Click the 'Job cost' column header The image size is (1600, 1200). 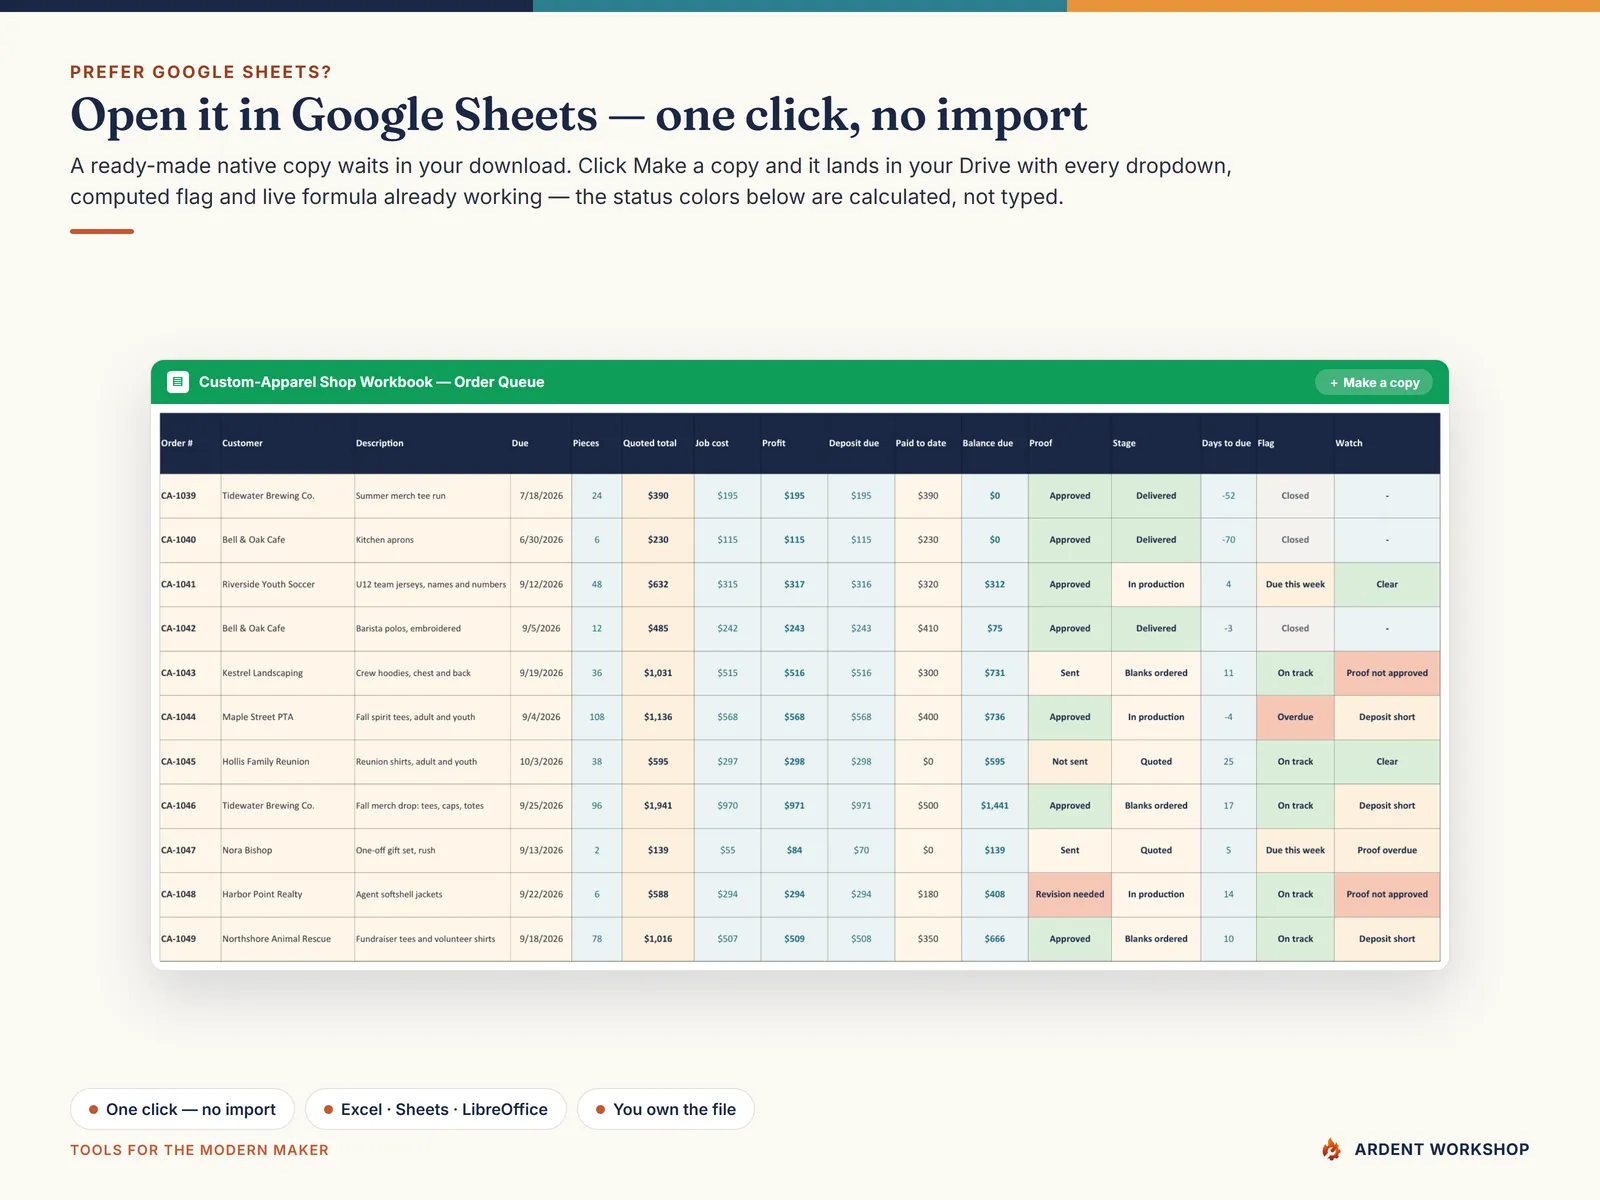tap(727, 443)
